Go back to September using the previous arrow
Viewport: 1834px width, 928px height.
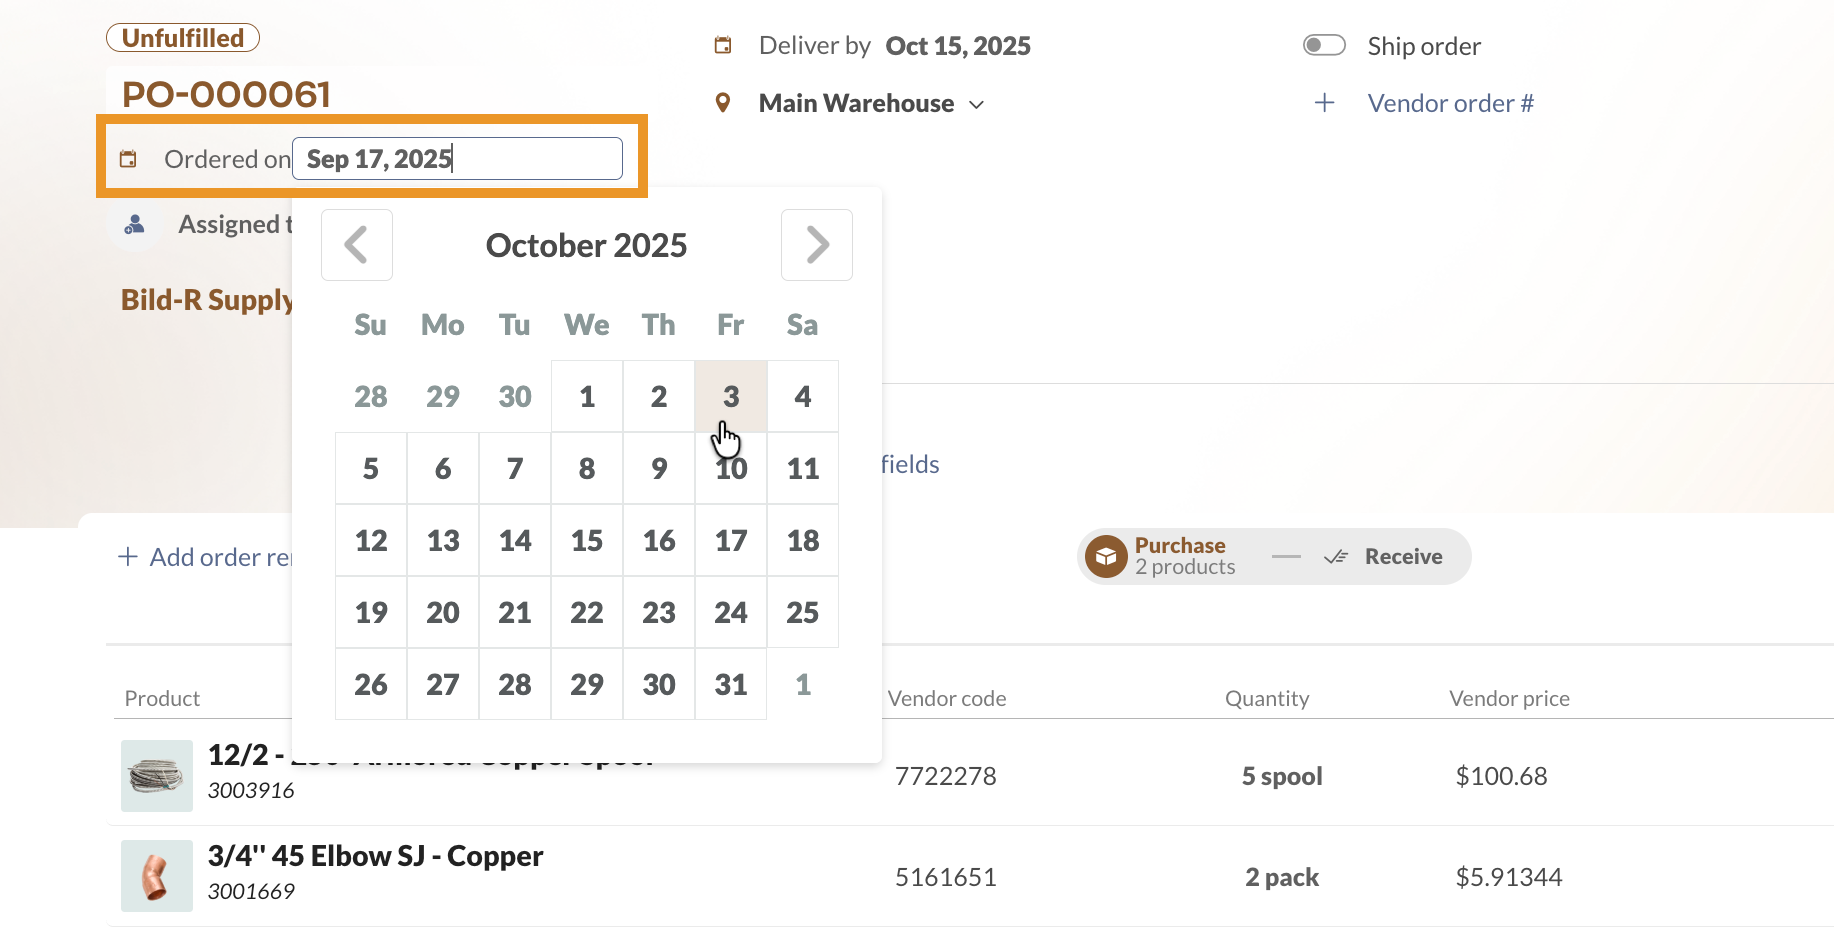356,245
